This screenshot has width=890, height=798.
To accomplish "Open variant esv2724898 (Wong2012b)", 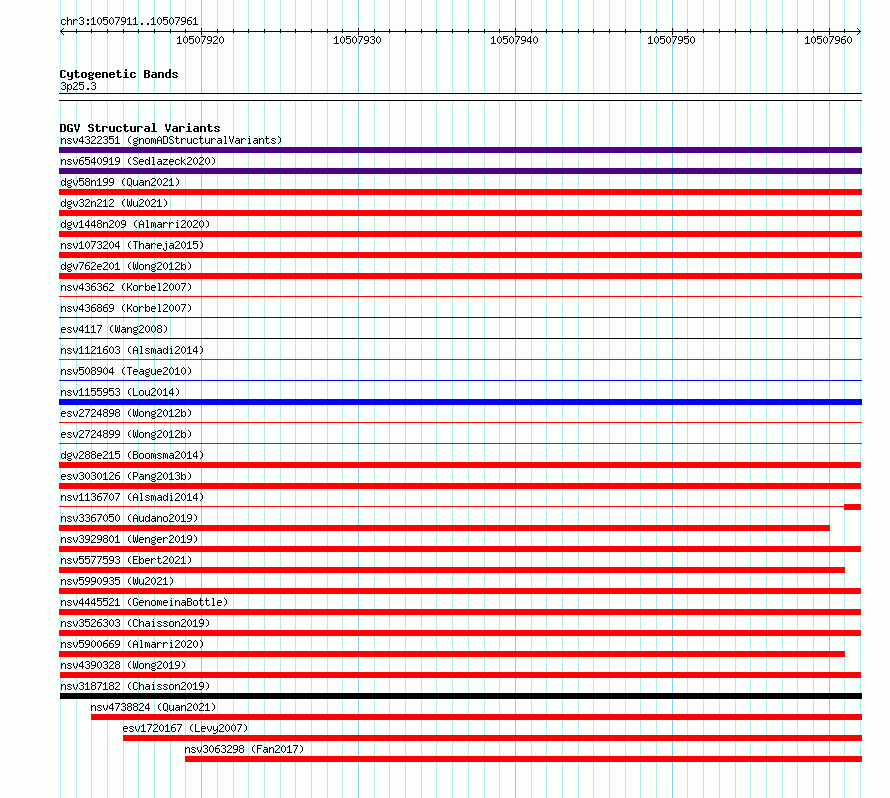I will [126, 413].
